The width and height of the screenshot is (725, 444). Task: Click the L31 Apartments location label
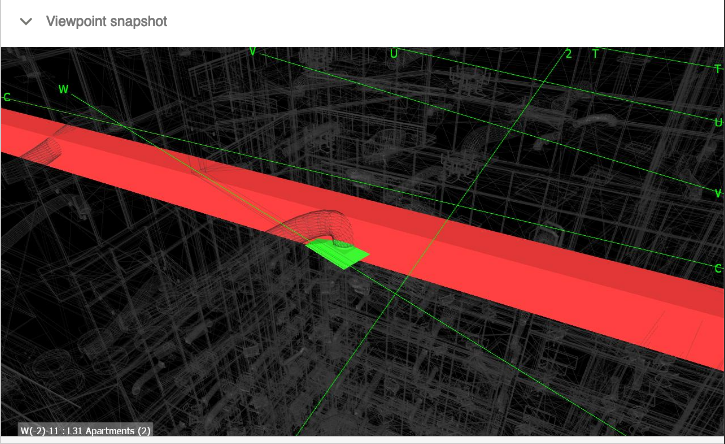point(85,431)
